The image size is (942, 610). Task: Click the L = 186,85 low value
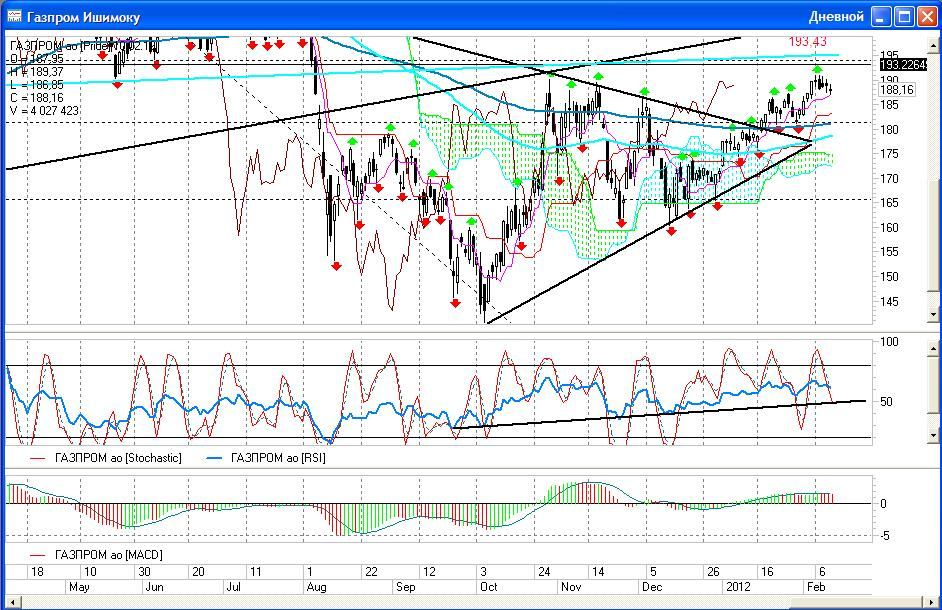[37, 85]
